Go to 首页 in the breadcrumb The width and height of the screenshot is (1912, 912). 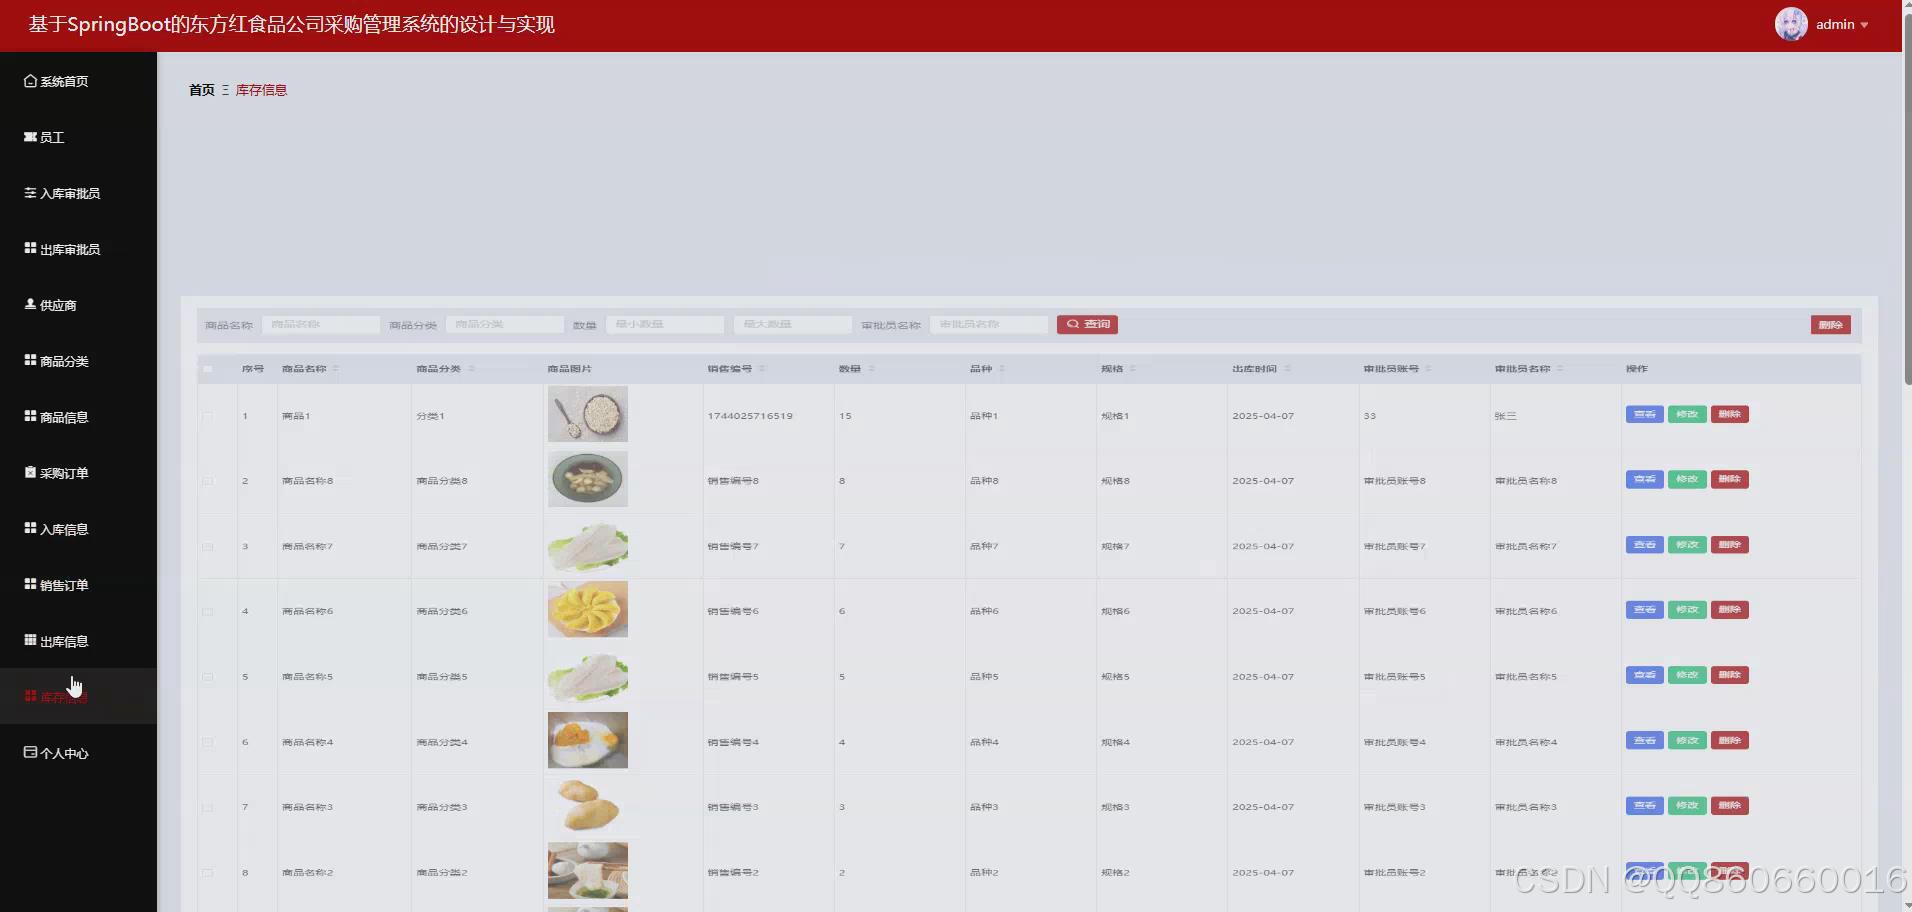[202, 90]
